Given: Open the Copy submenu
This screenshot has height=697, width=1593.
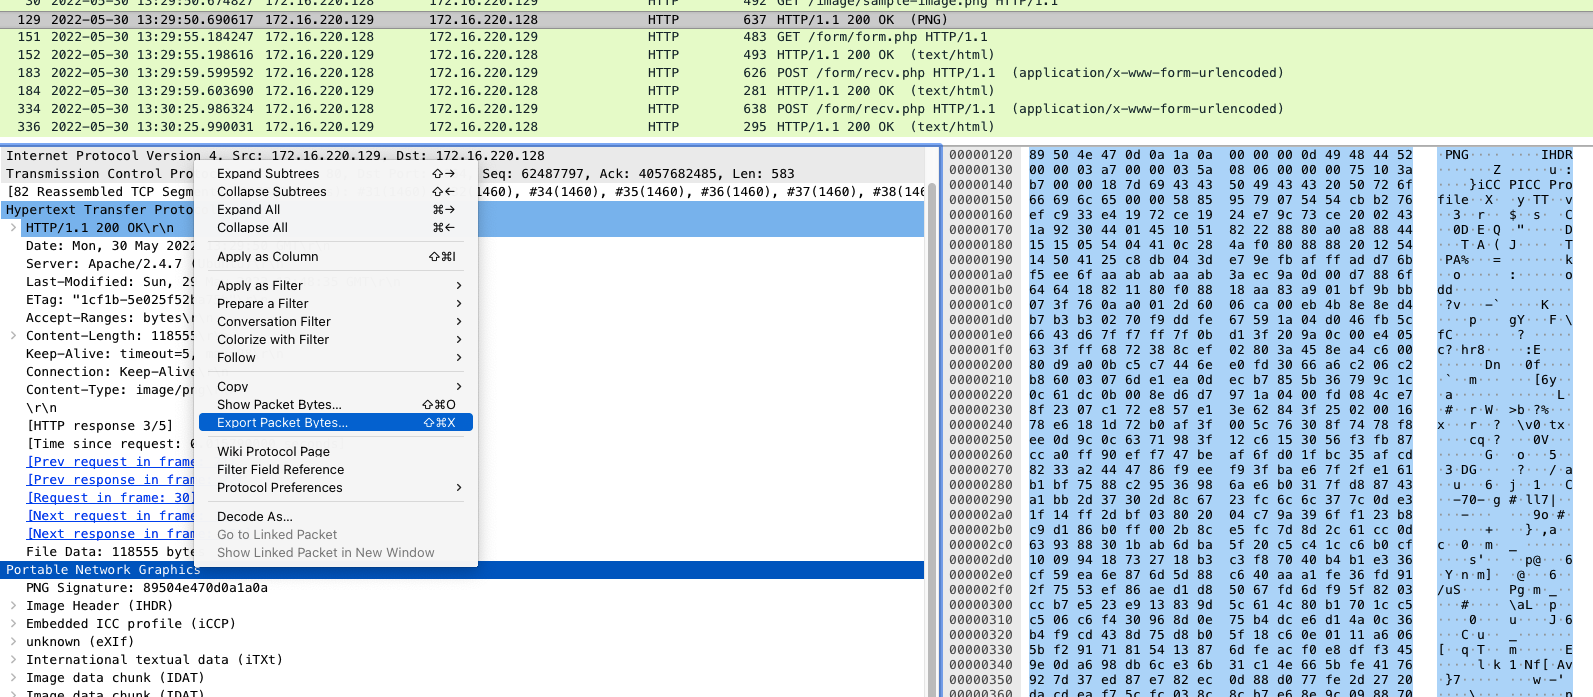Looking at the screenshot, I should 233,387.
